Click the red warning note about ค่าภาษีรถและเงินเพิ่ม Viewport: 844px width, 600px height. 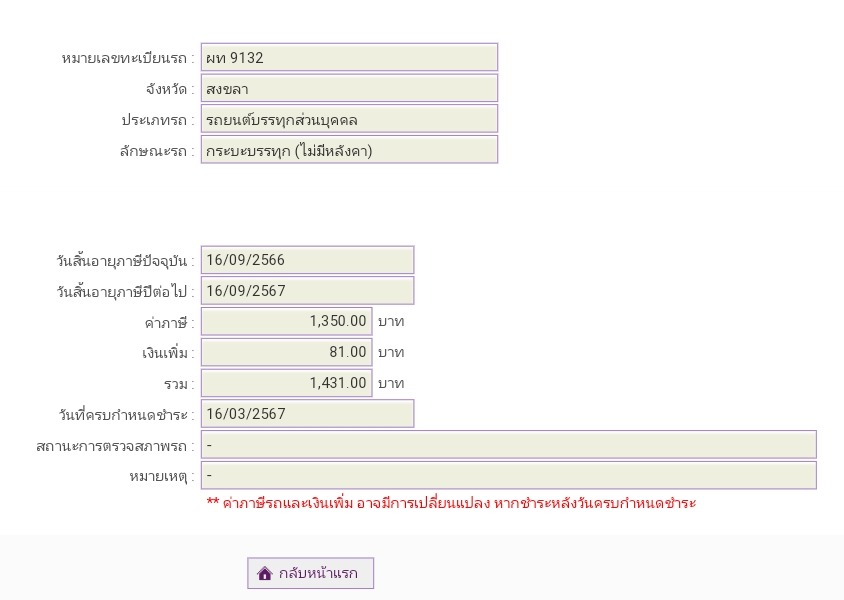[x=451, y=503]
